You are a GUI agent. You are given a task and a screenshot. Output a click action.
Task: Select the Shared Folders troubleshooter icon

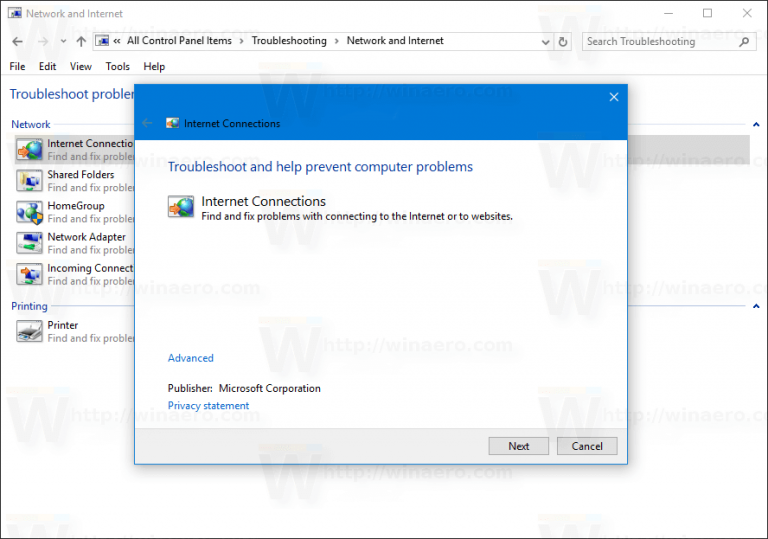tap(30, 181)
